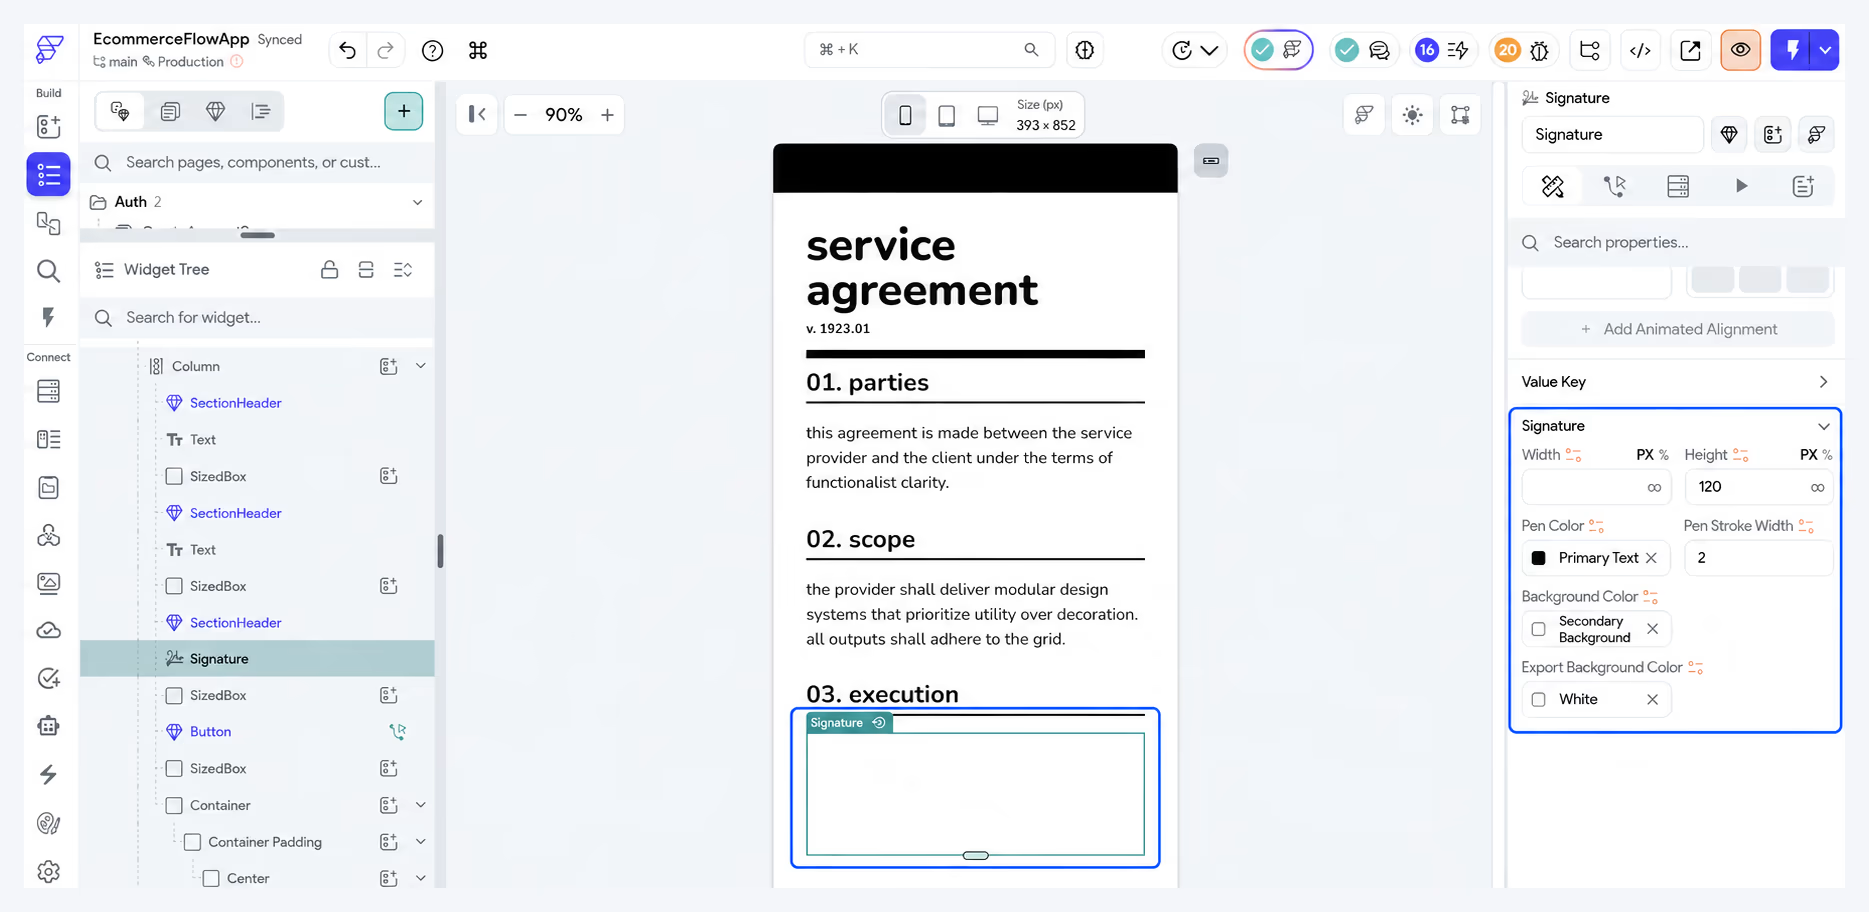1869x912 pixels.
Task: Focus the Search properties field
Action: (x=1678, y=242)
